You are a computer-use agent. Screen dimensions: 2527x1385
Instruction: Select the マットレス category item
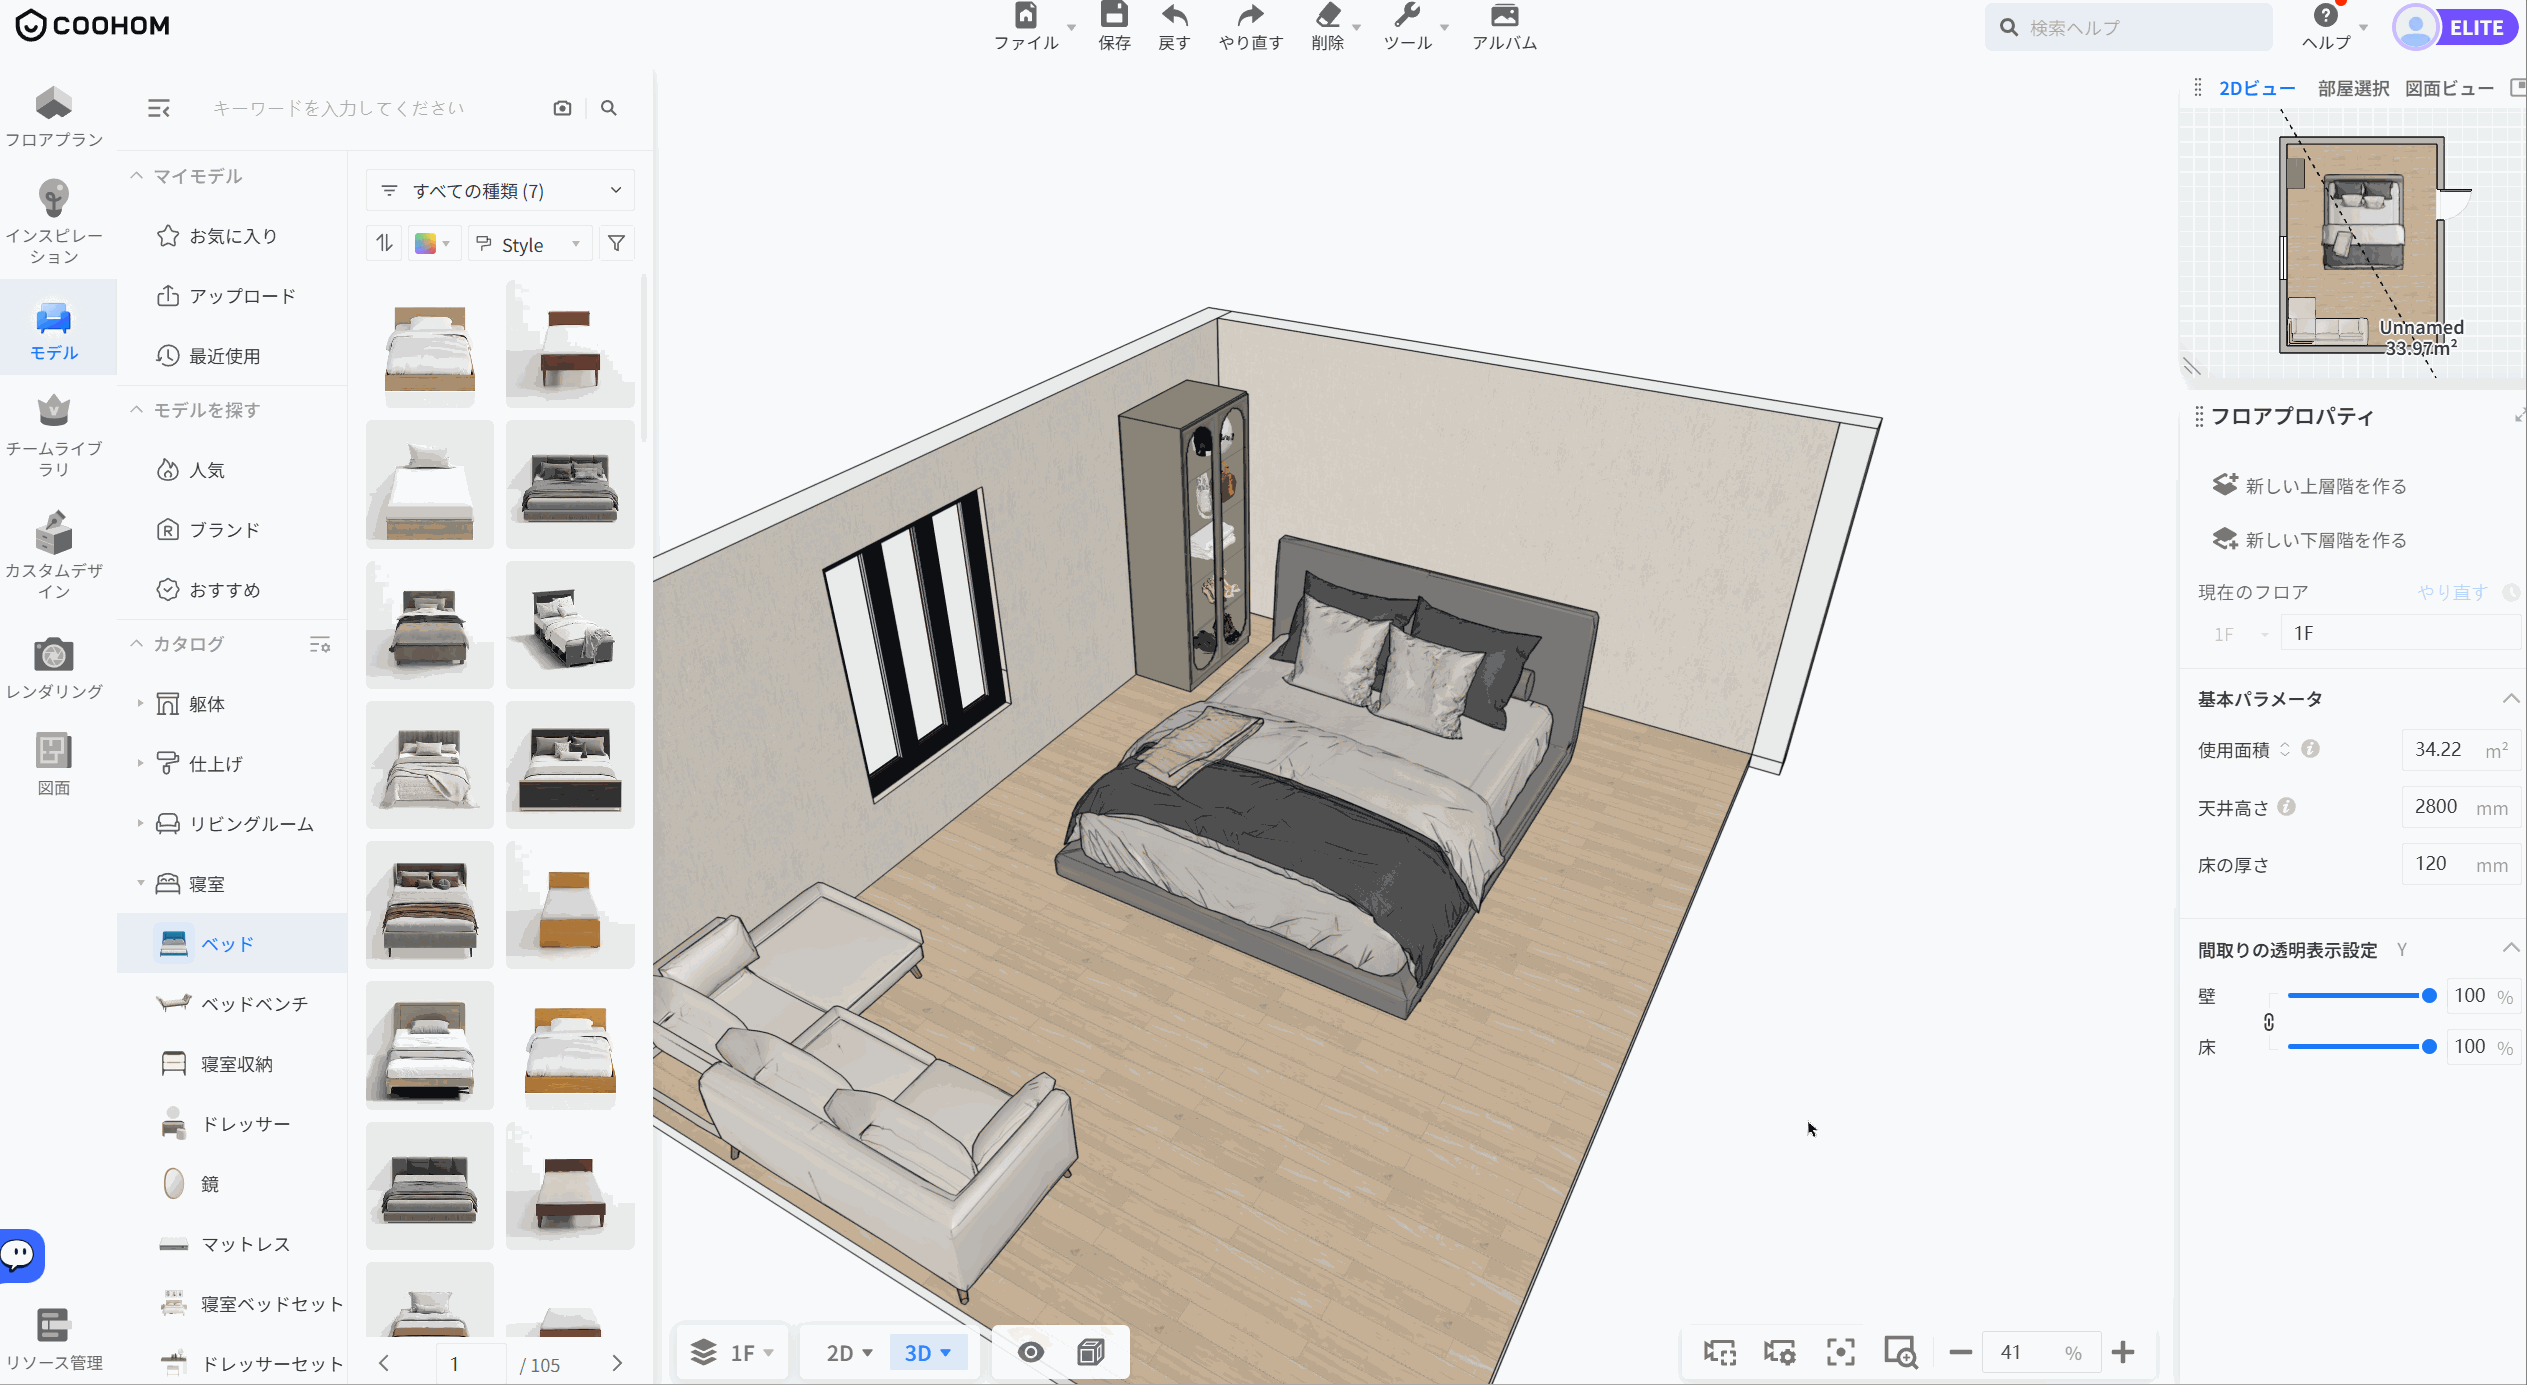[x=232, y=1244]
